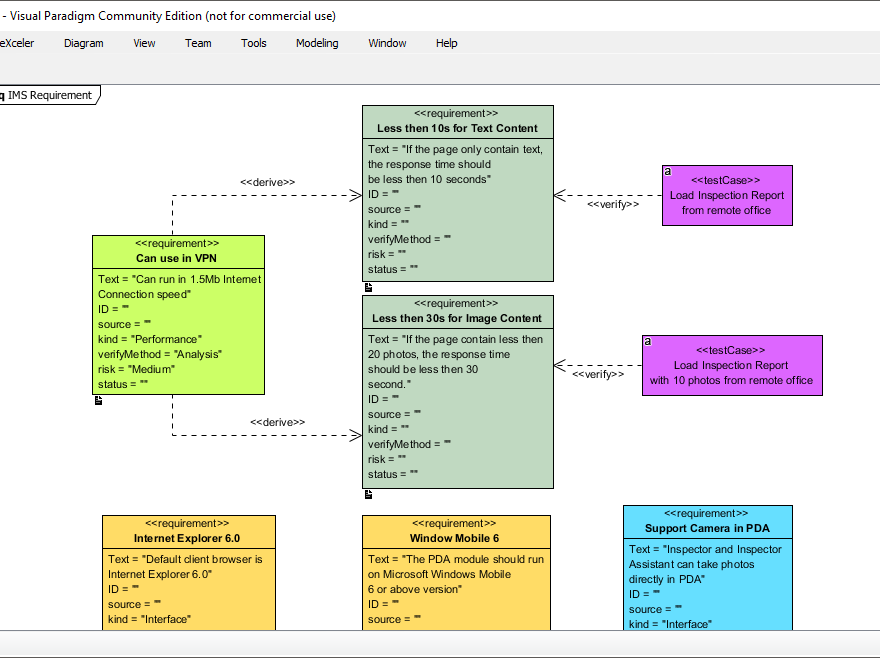Open the Diagram menu
Image resolution: width=880 pixels, height=658 pixels.
pyautogui.click(x=83, y=43)
